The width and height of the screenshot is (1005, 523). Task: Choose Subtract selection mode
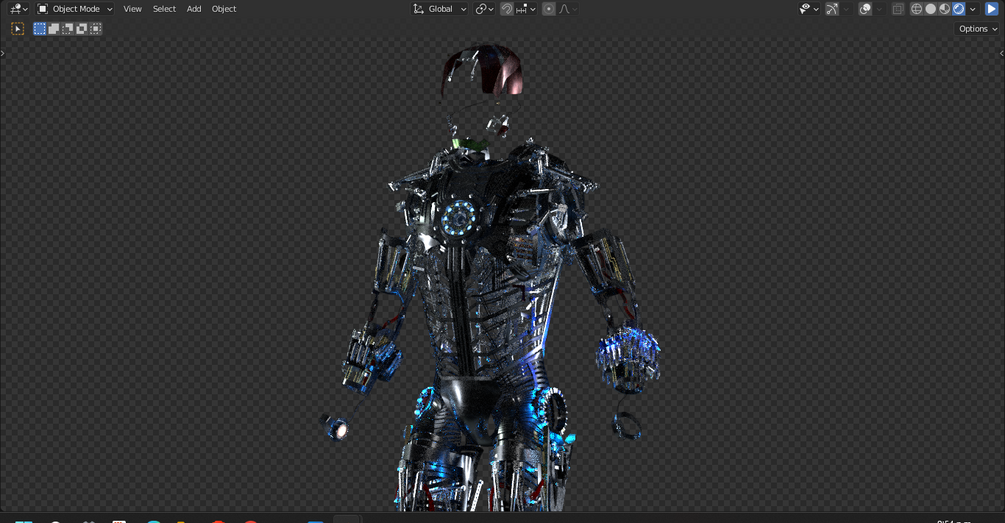67,29
